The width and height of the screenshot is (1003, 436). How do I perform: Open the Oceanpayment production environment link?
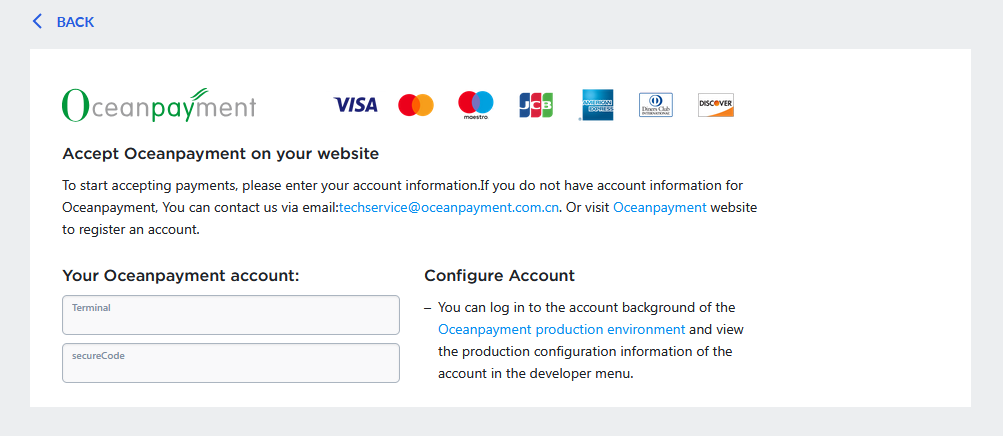pos(561,329)
